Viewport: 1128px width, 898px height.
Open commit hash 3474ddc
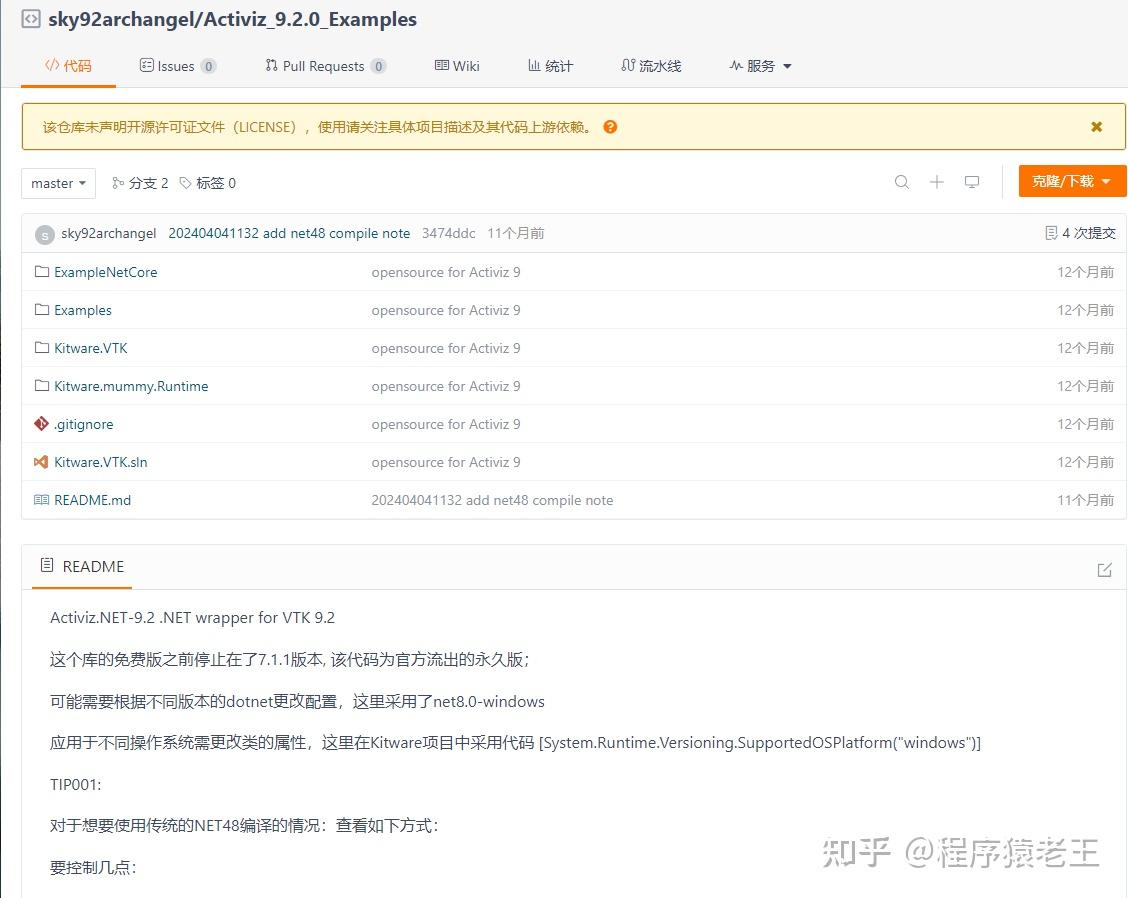pyautogui.click(x=448, y=233)
